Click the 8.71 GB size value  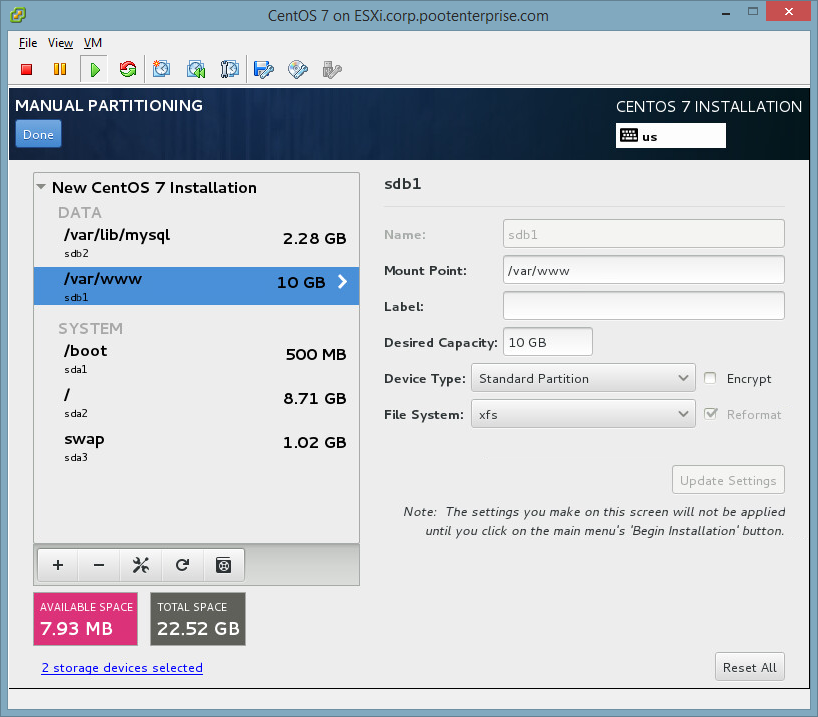pos(315,398)
